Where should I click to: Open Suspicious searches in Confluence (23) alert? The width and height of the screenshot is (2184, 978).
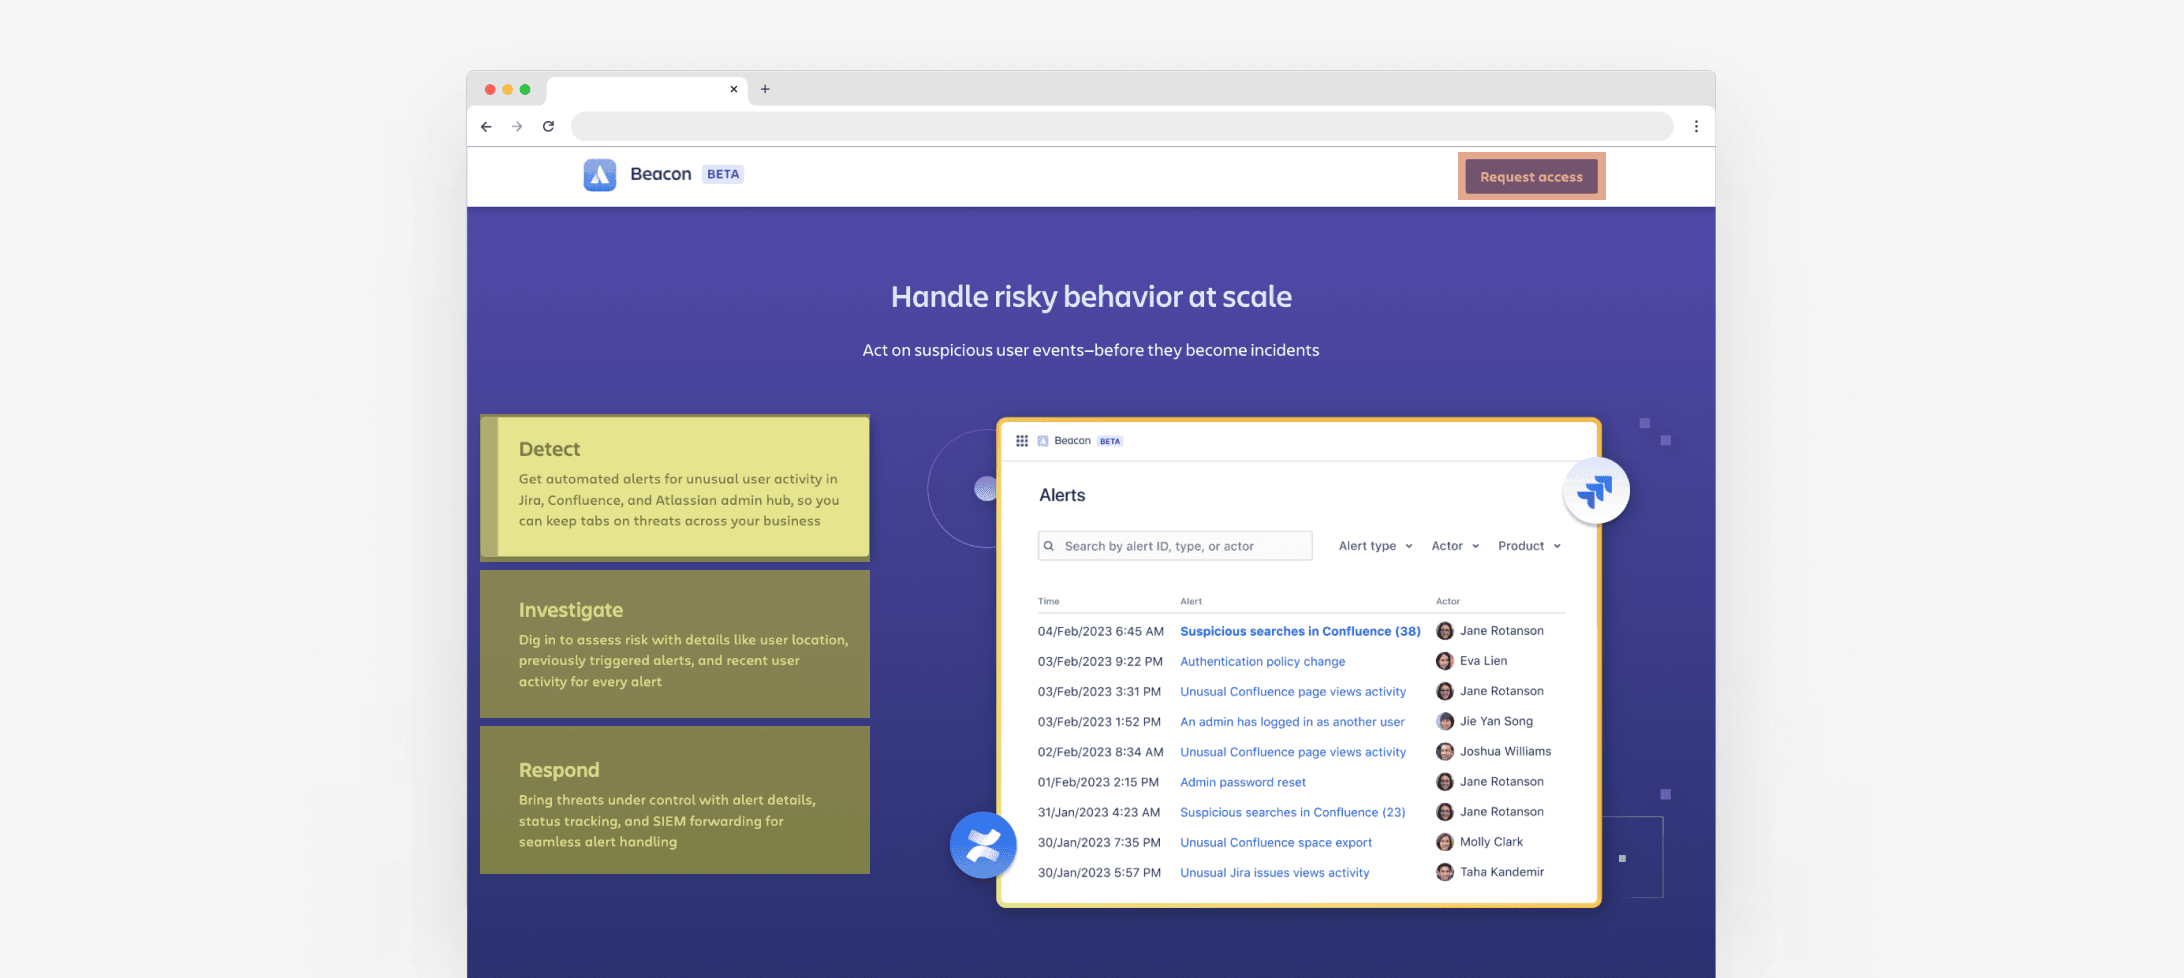click(1292, 812)
